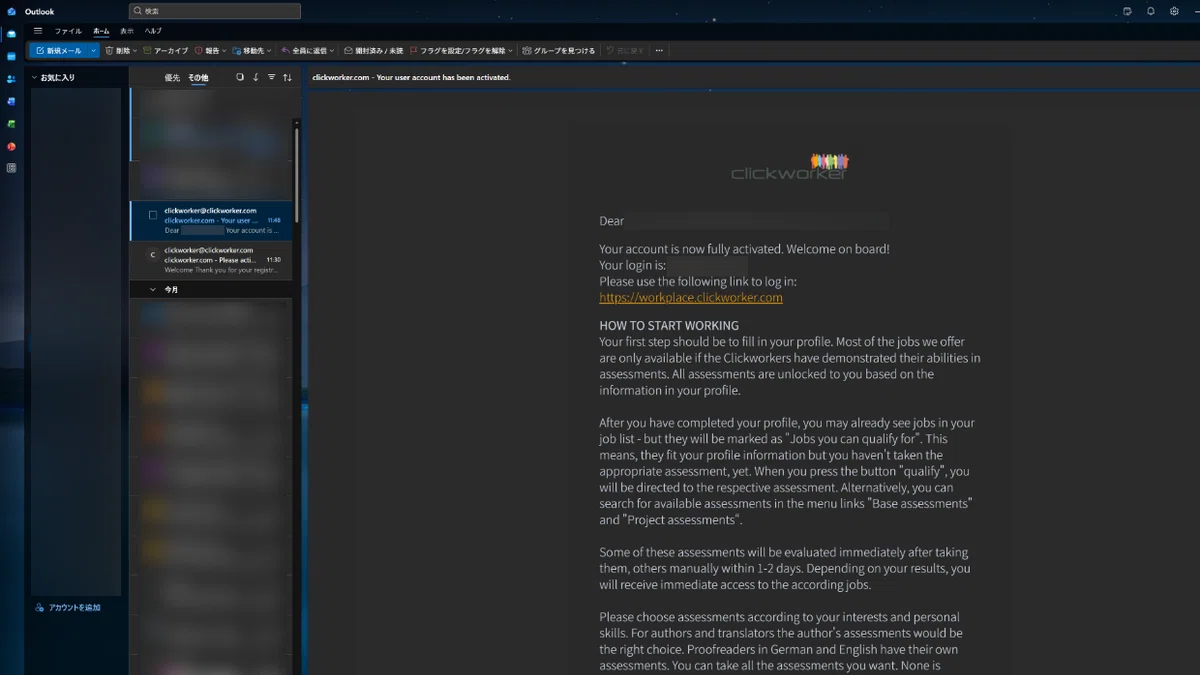This screenshot has height=675, width=1200.
Task: Click 報告 report in the toolbar
Action: (x=207, y=50)
